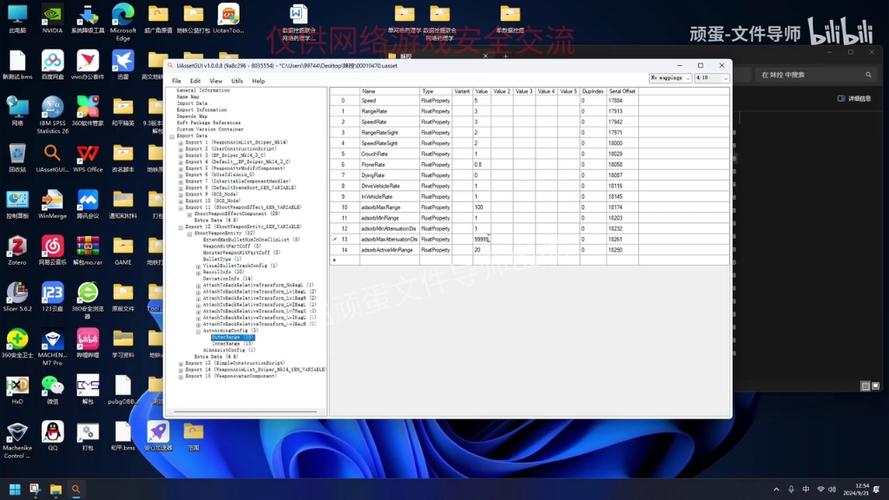Open the WeChat desktop icon
This screenshot has width=889, height=500.
point(52,391)
